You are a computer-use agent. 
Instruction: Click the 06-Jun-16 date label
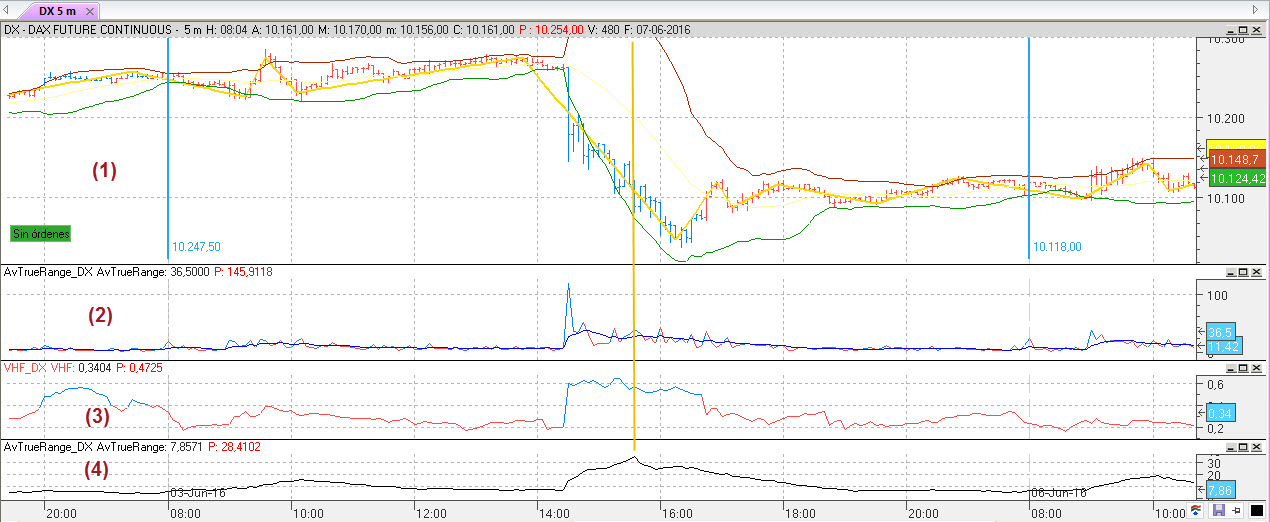tap(1058, 493)
